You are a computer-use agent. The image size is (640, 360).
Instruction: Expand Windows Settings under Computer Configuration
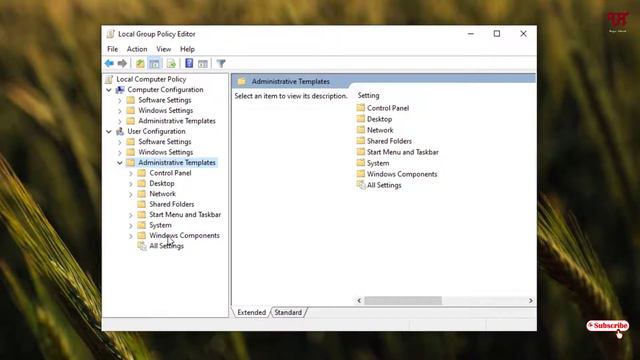click(x=120, y=111)
